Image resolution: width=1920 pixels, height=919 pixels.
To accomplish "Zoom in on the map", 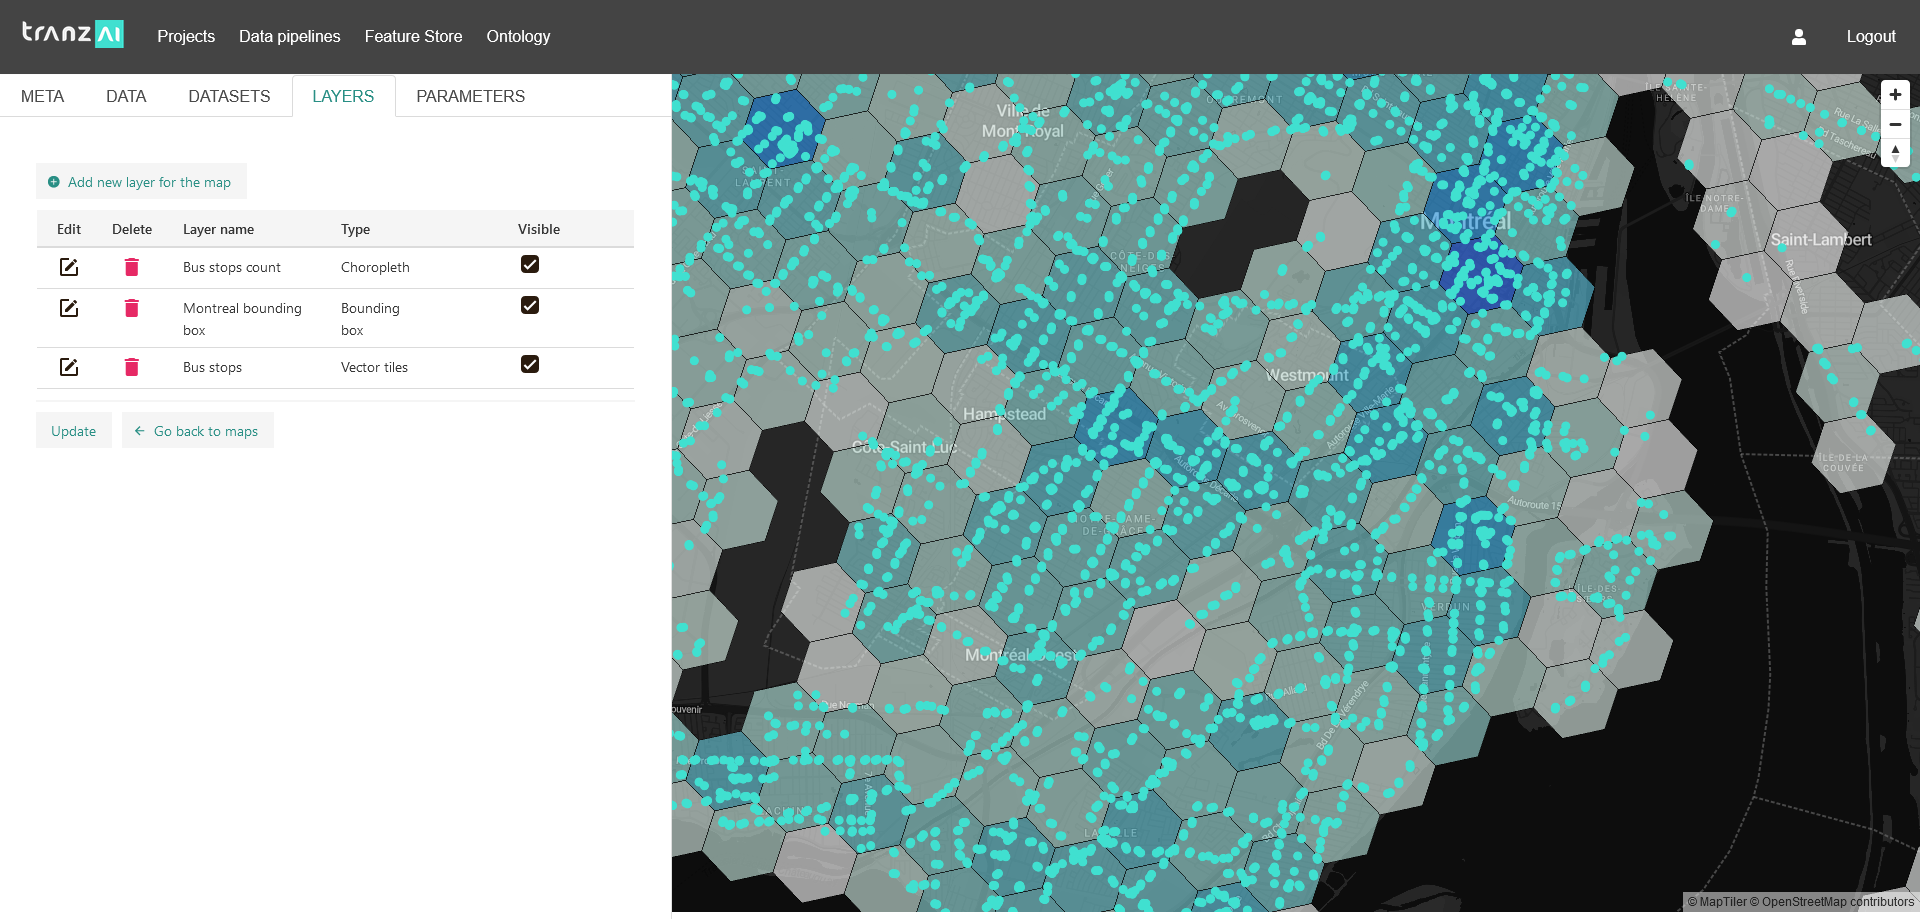I will pos(1895,95).
